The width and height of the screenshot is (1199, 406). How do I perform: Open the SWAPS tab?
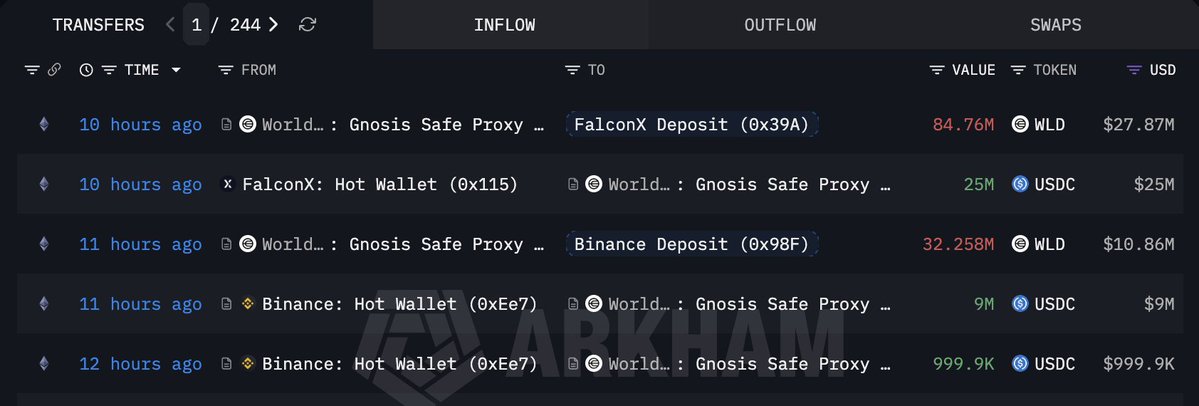coord(1055,25)
